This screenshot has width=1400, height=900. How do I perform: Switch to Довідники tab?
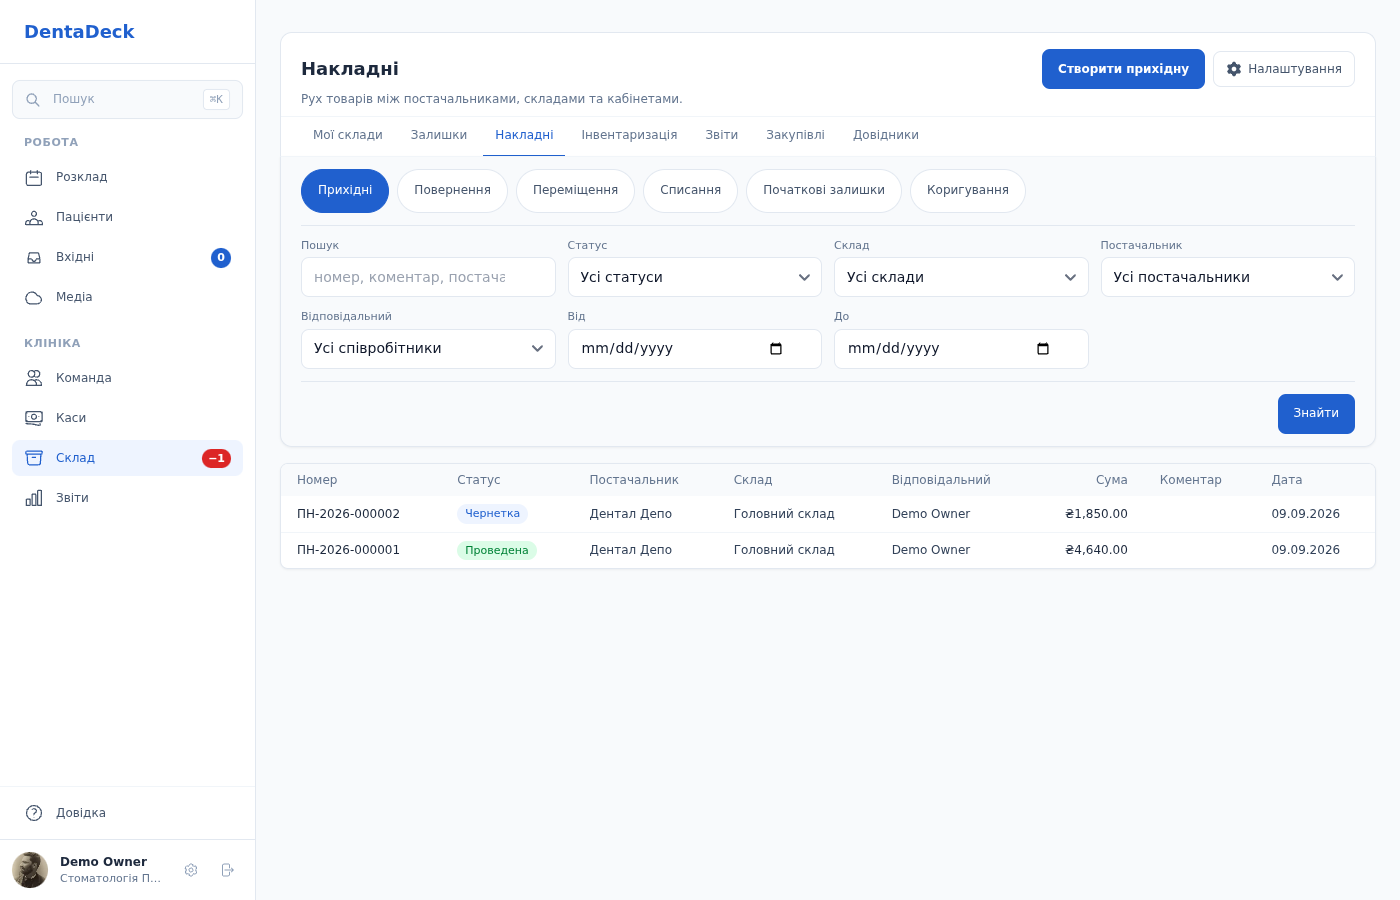pyautogui.click(x=886, y=136)
